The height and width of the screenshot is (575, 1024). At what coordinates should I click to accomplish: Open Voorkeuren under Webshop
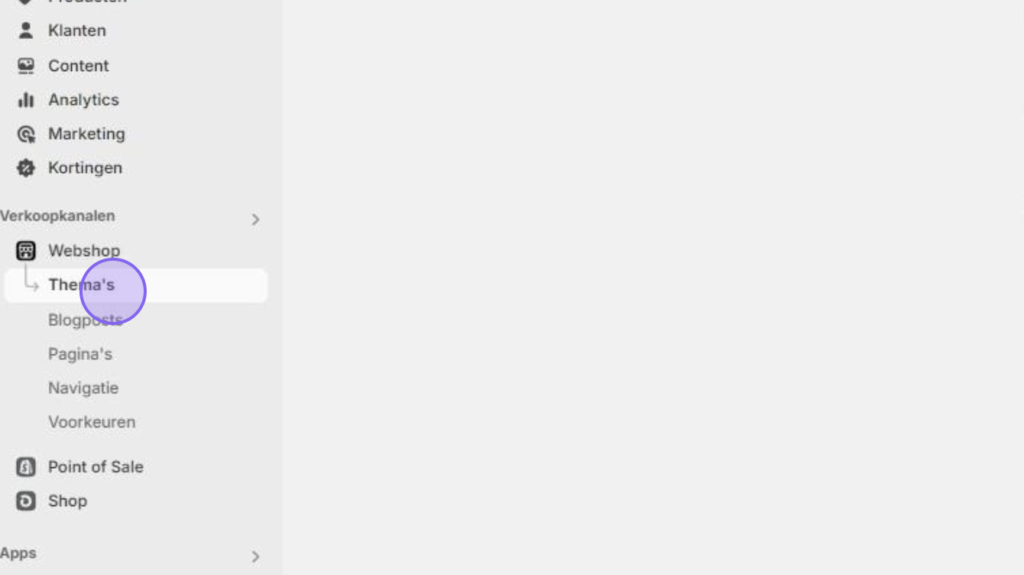[x=91, y=422]
